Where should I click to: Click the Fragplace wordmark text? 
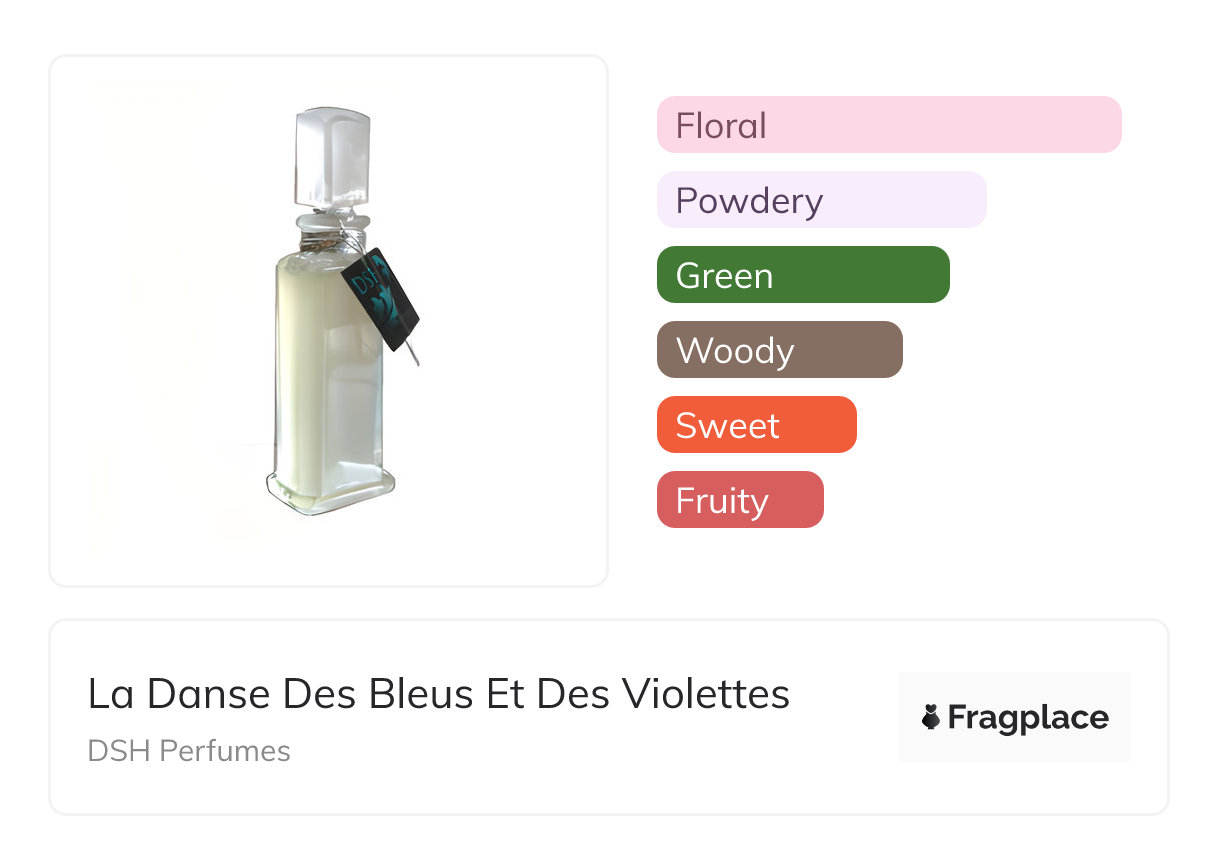[x=1028, y=718]
